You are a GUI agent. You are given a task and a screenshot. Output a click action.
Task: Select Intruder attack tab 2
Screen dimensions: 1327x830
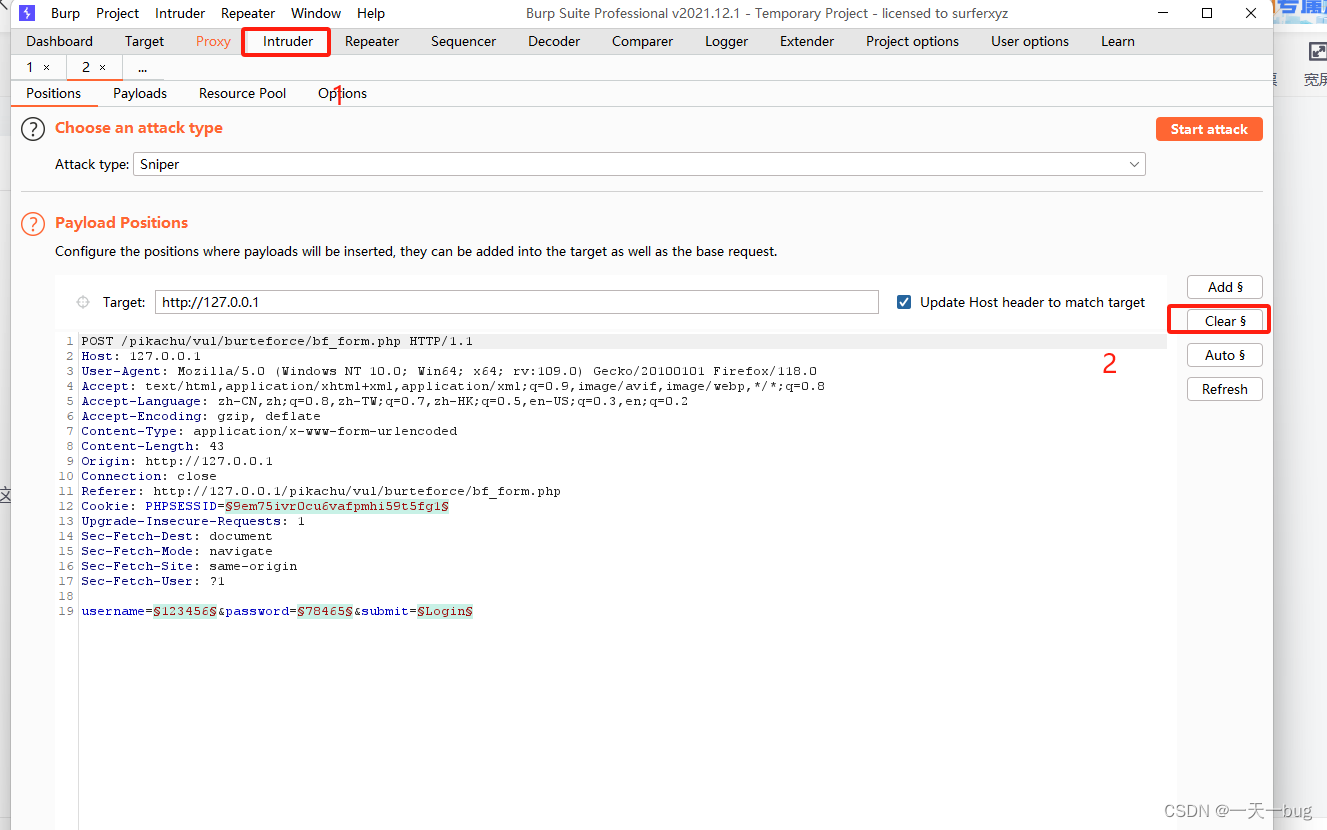click(x=86, y=67)
